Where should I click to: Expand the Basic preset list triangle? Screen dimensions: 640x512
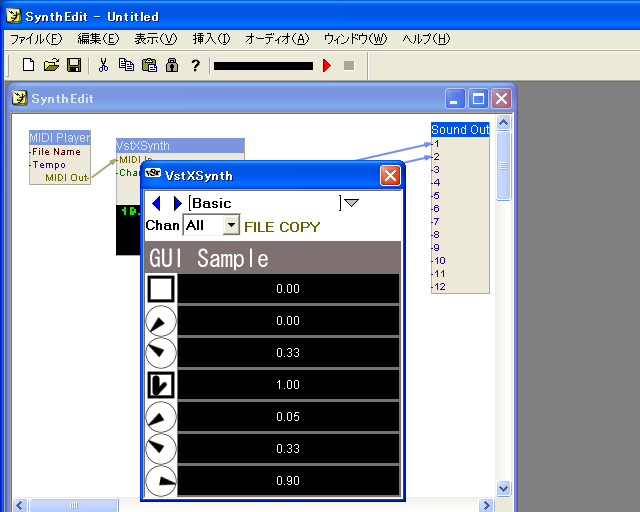pyautogui.click(x=351, y=203)
